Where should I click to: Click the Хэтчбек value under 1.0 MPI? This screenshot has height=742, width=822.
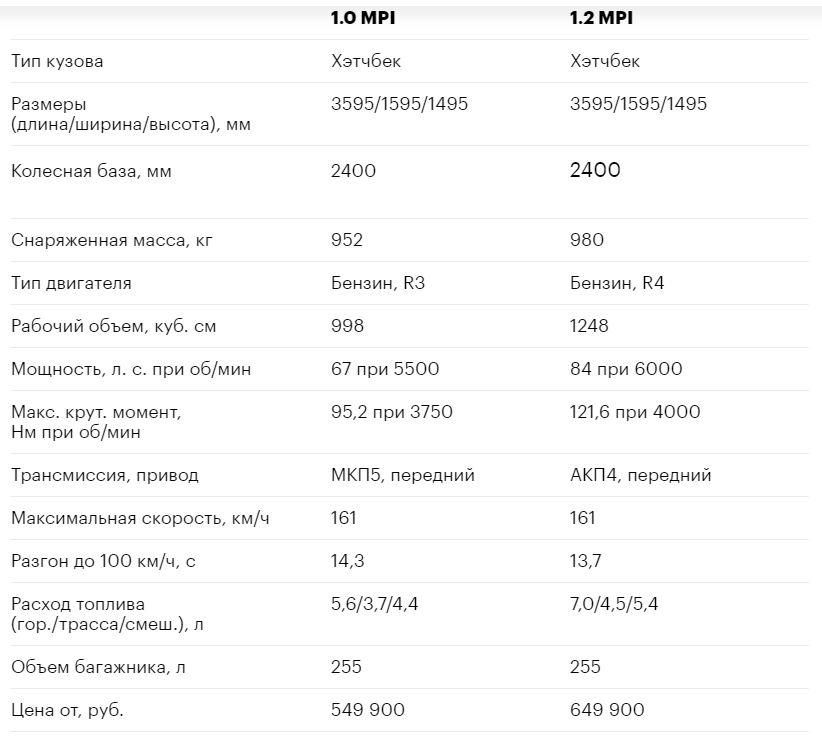[x=366, y=61]
